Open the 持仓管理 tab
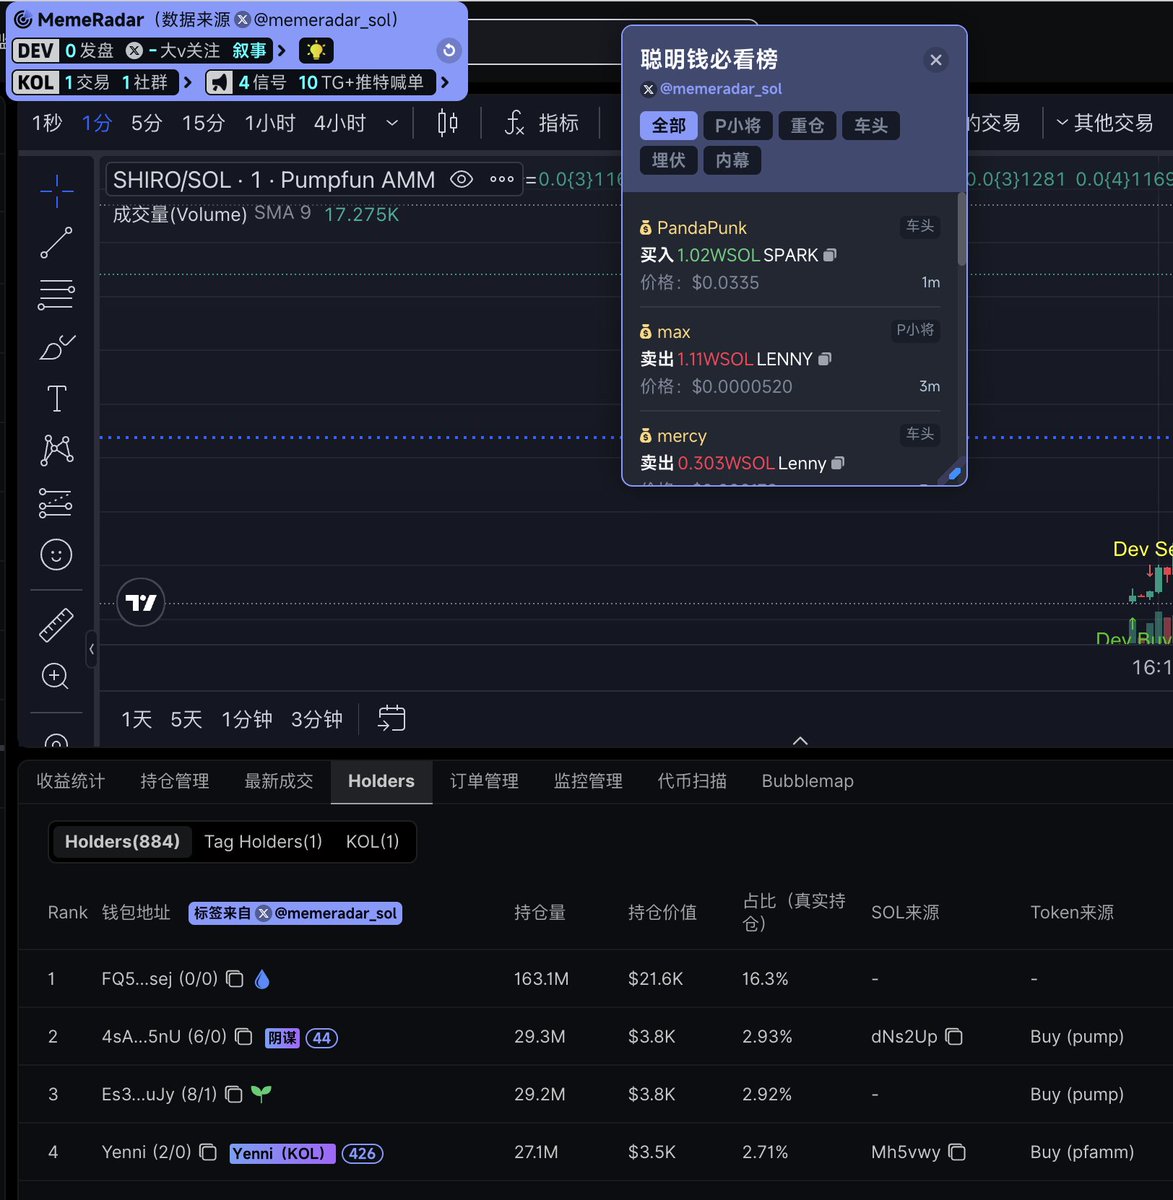This screenshot has width=1173, height=1200. click(175, 781)
